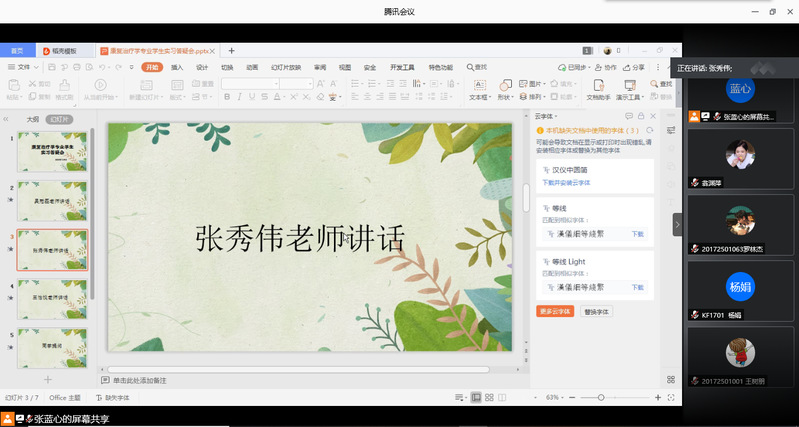Click the Undo arrow icon

[x=102, y=67]
